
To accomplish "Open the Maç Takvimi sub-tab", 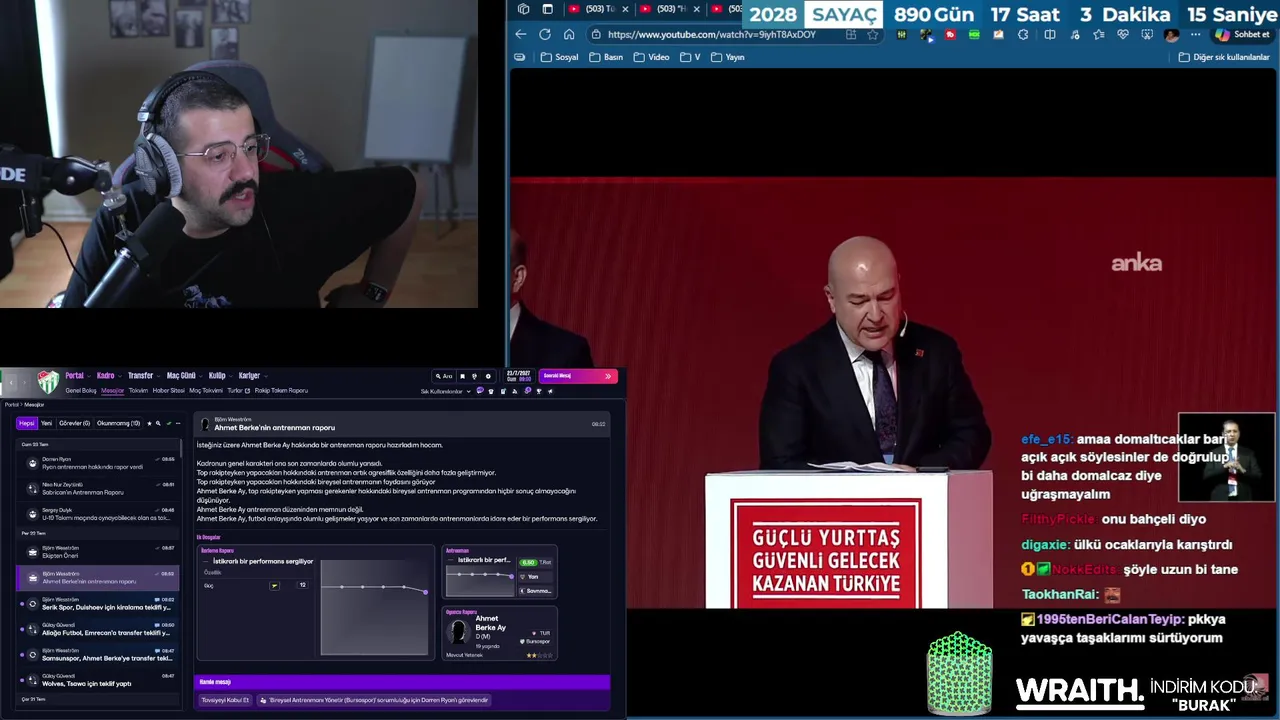I will pyautogui.click(x=206, y=391).
